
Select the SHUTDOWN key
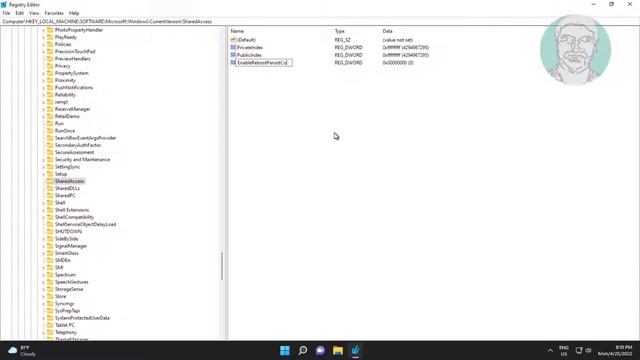coord(68,231)
